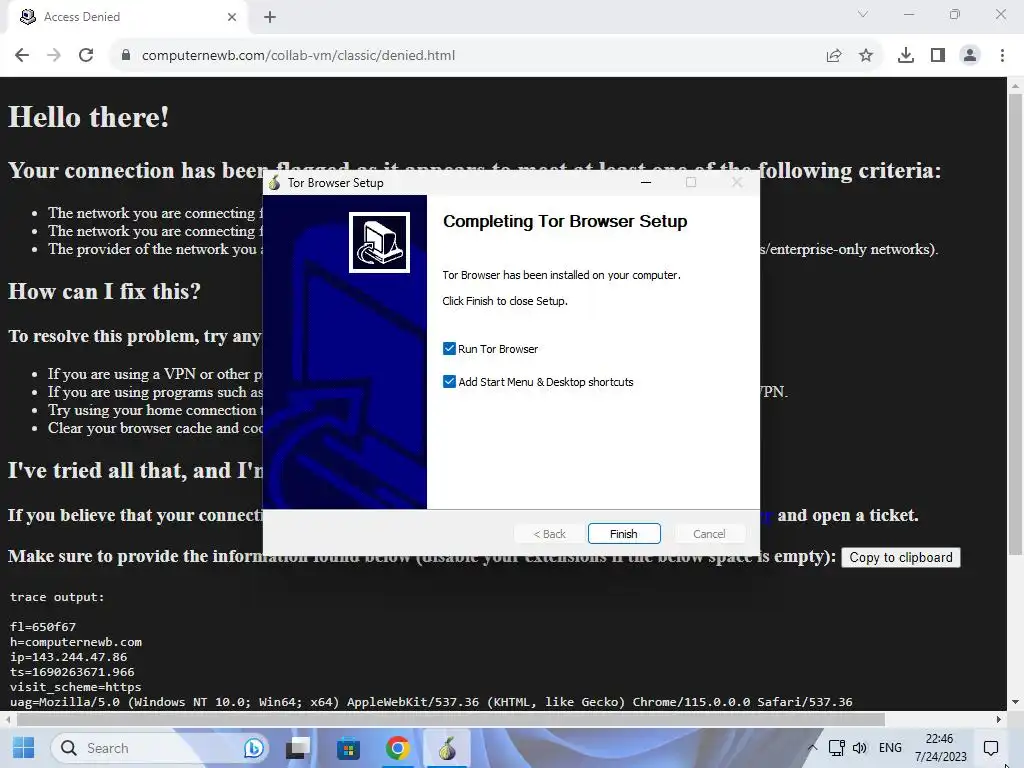Open a new Chrome tab
This screenshot has height=768, width=1024.
(270, 17)
